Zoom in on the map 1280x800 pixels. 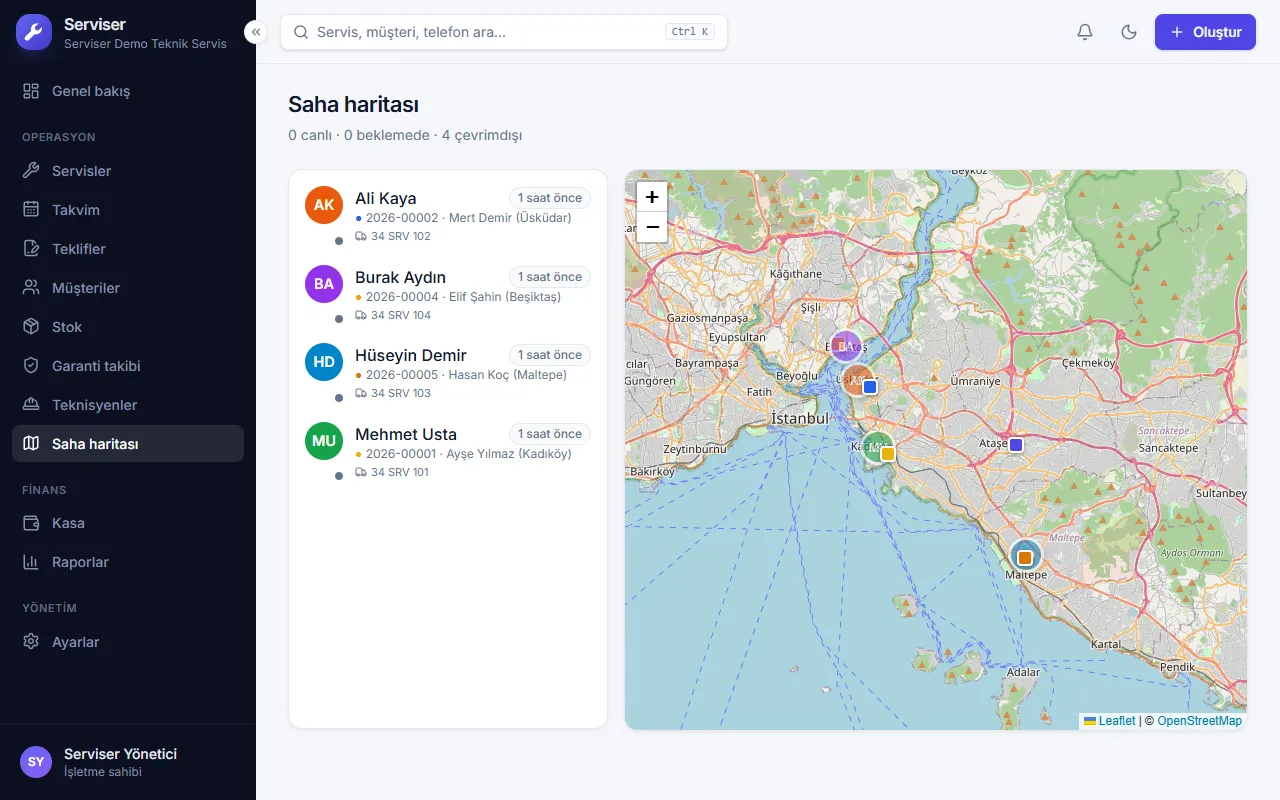(x=652, y=197)
